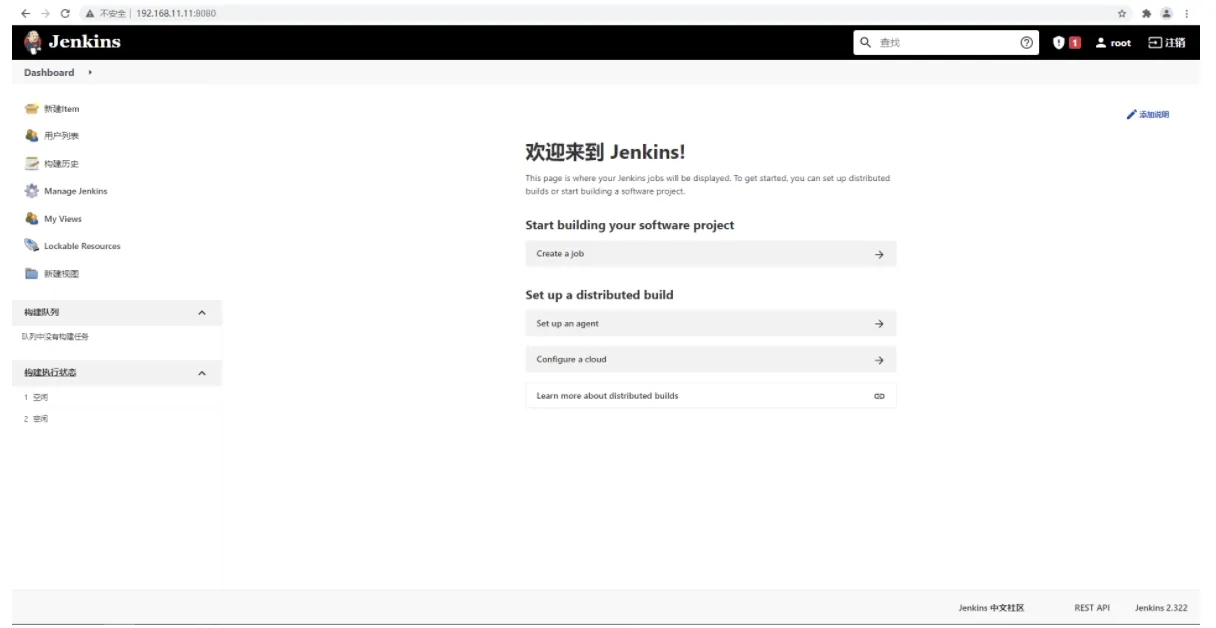Click the Jenkins butler logo icon
Screen dimensions: 1216x628
tap(33, 42)
